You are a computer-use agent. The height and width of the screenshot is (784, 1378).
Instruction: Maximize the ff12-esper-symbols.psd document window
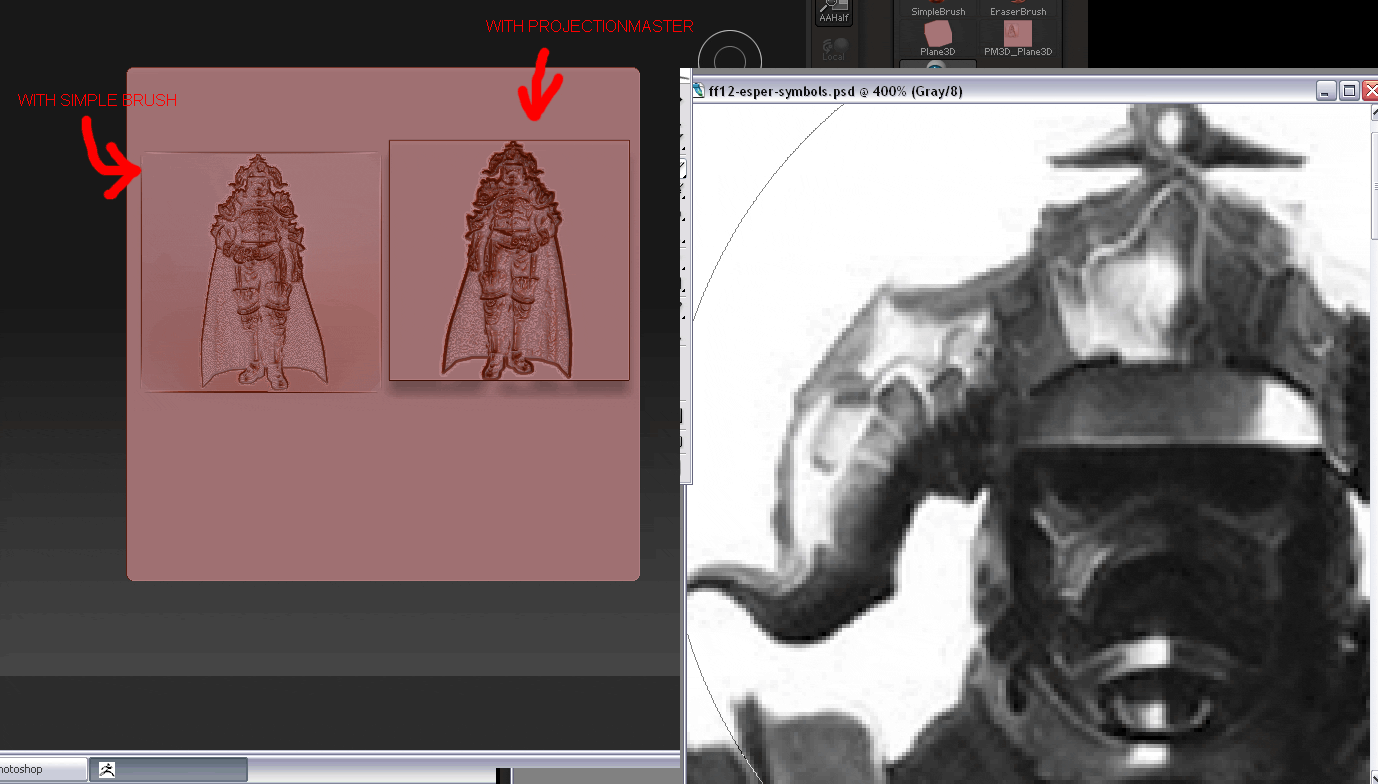(1349, 89)
